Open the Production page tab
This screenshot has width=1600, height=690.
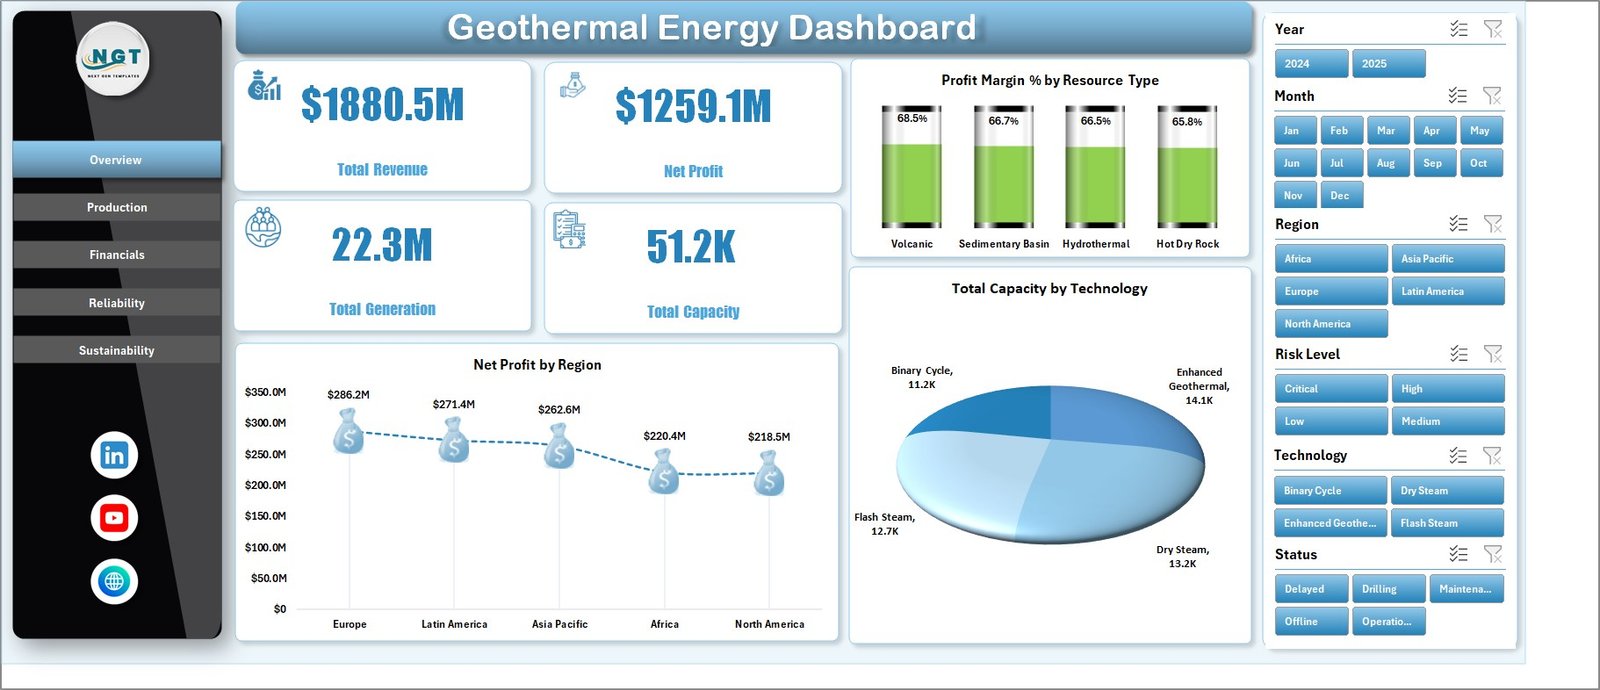(x=116, y=207)
